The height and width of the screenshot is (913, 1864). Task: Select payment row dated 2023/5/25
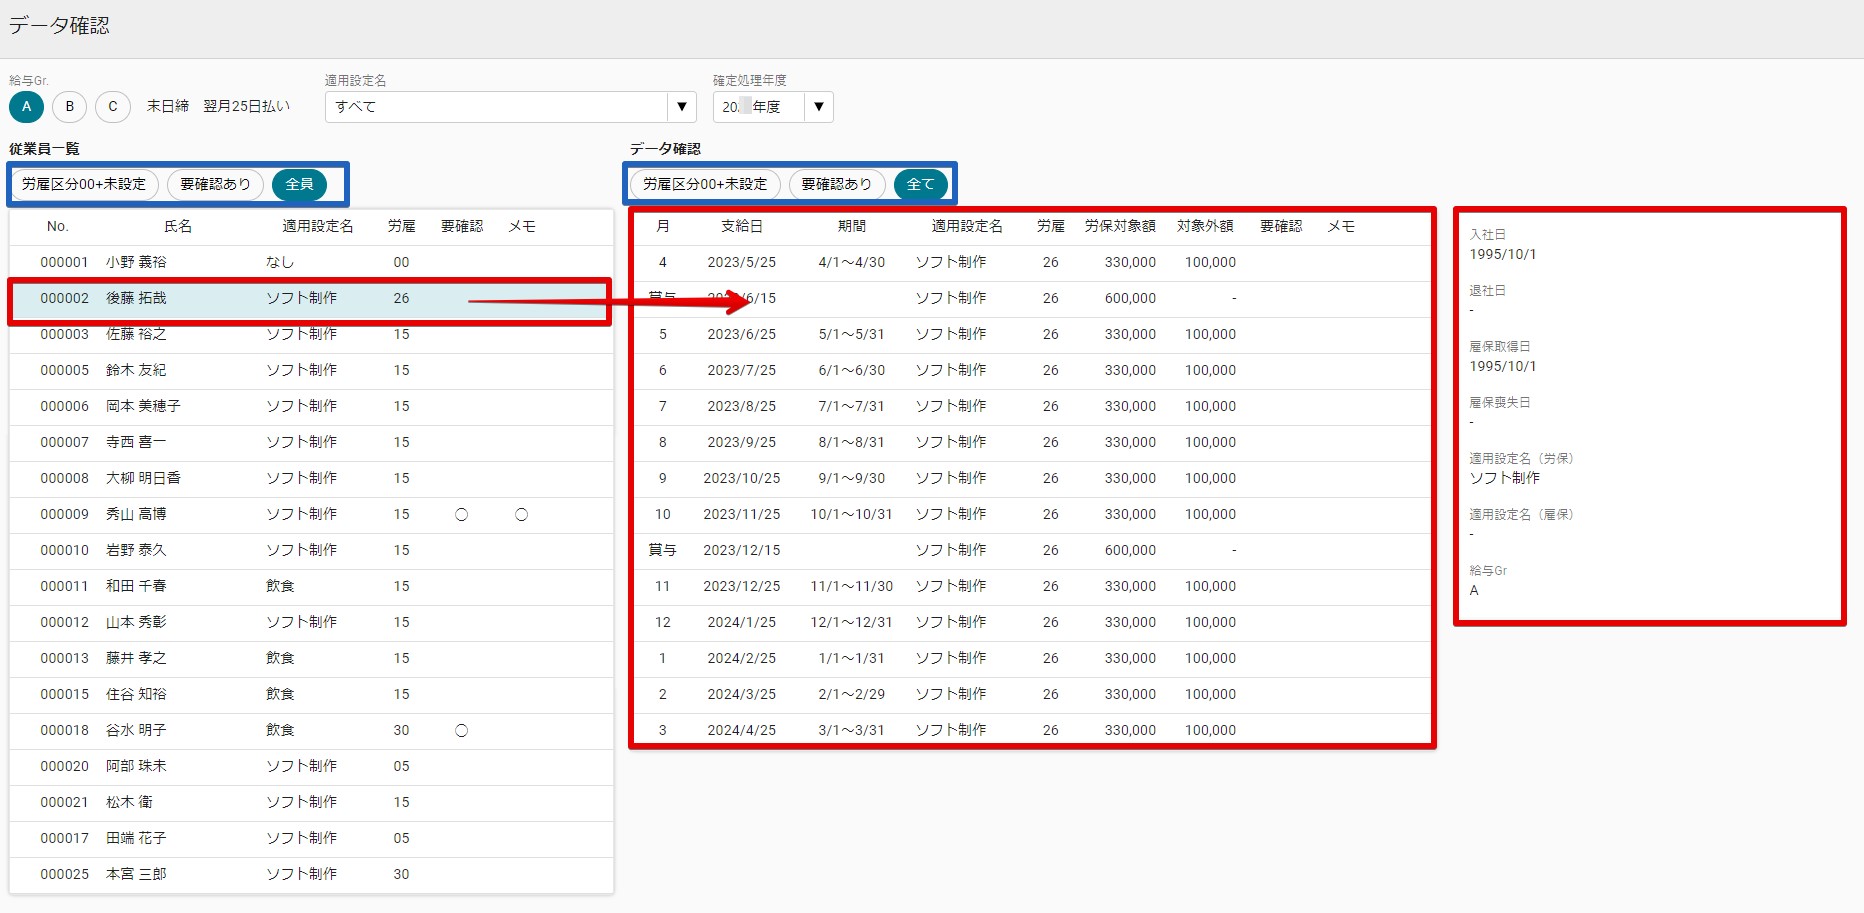point(1032,262)
